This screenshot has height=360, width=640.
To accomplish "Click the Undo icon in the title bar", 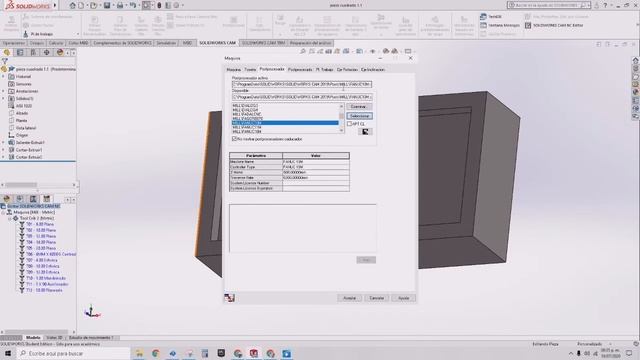I will pos(133,5).
